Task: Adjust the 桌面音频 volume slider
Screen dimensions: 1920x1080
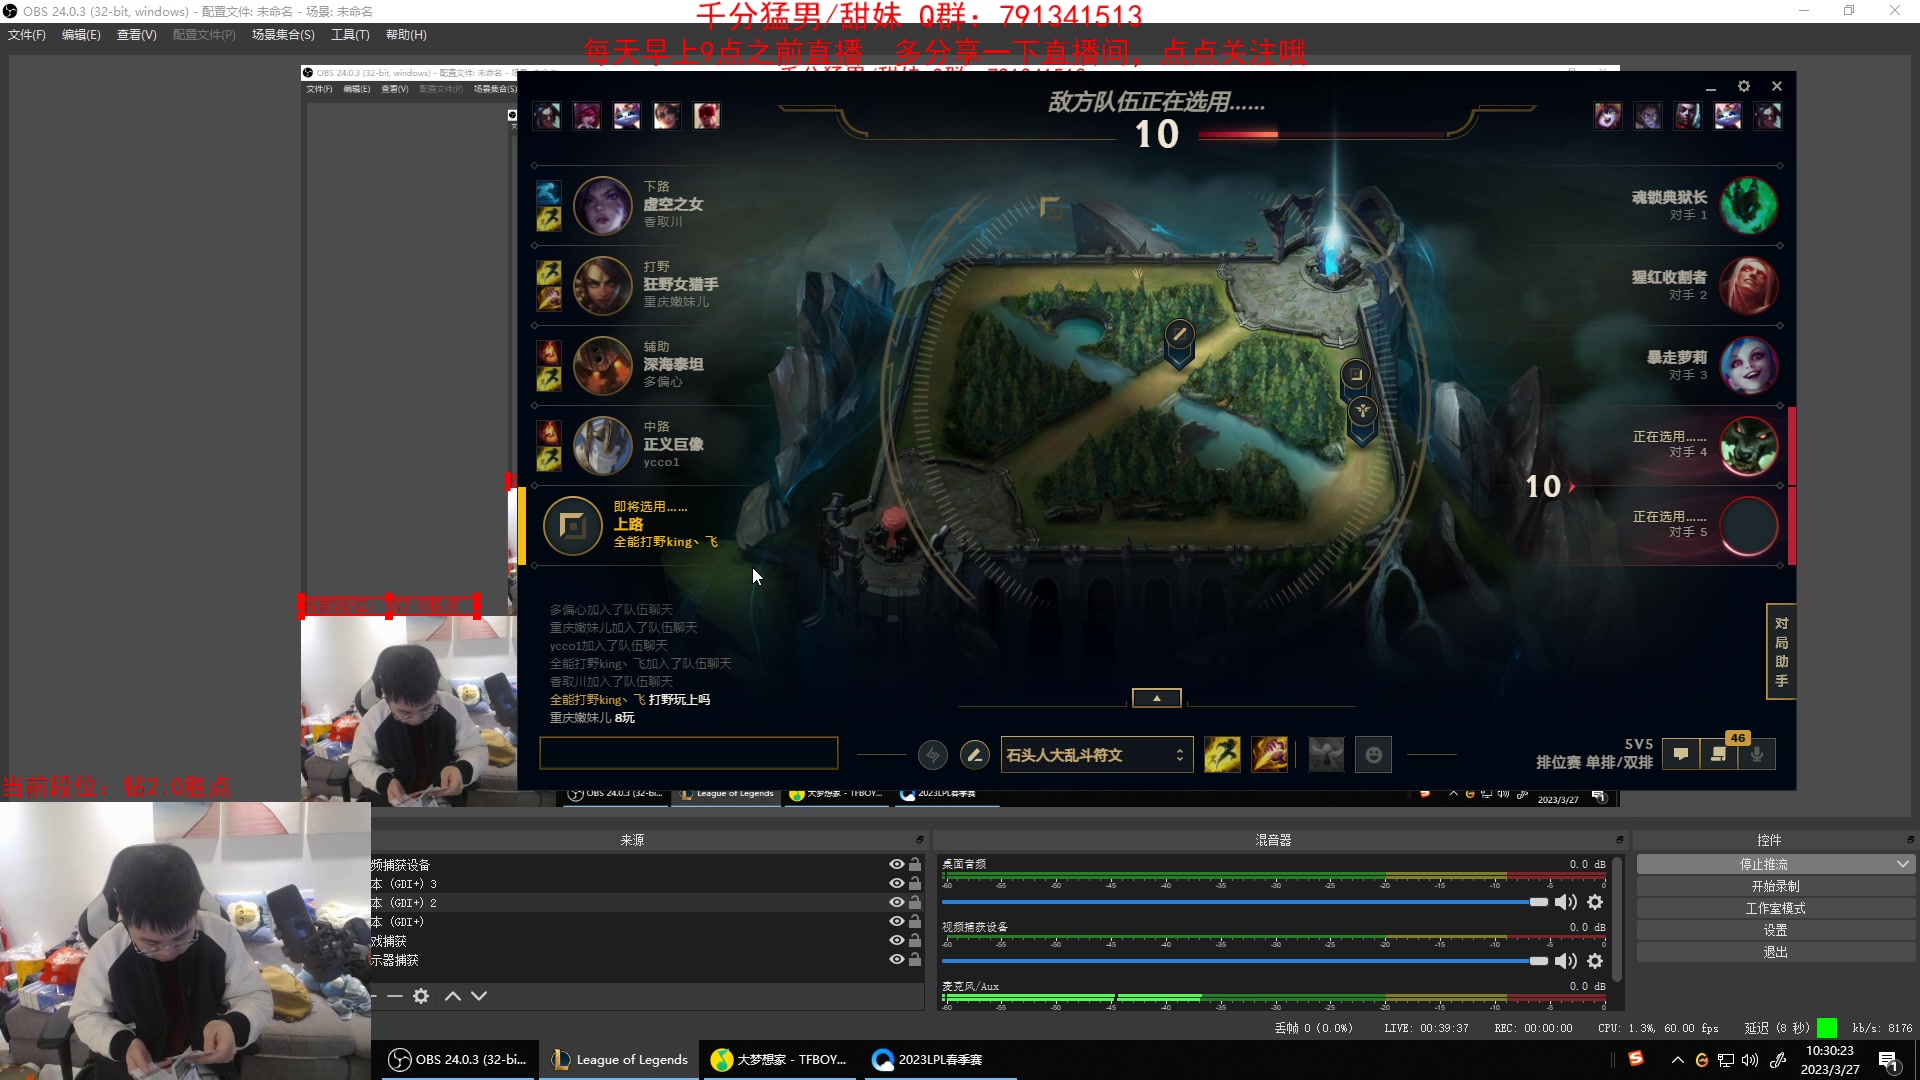Action: pyautogui.click(x=1244, y=902)
